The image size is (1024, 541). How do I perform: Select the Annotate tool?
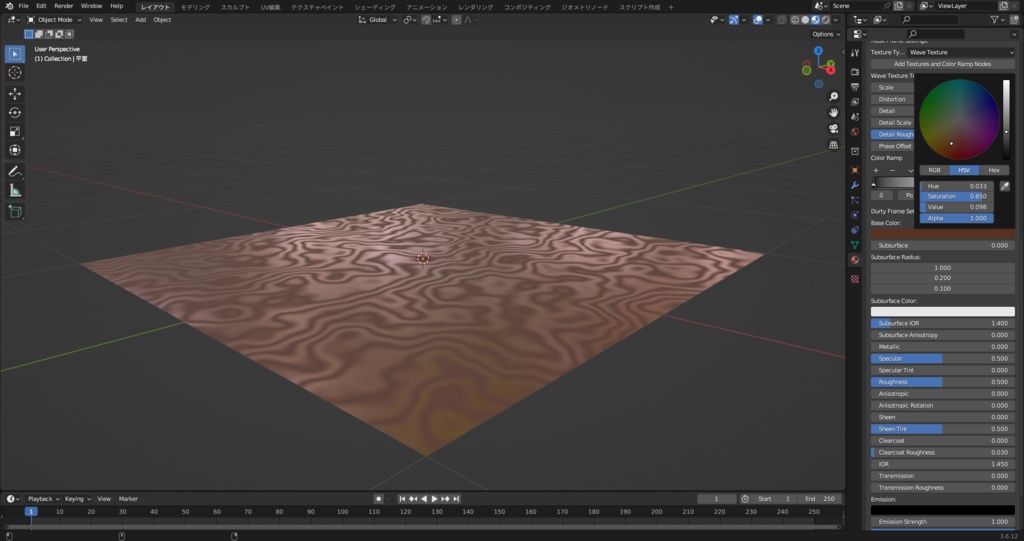point(14,171)
